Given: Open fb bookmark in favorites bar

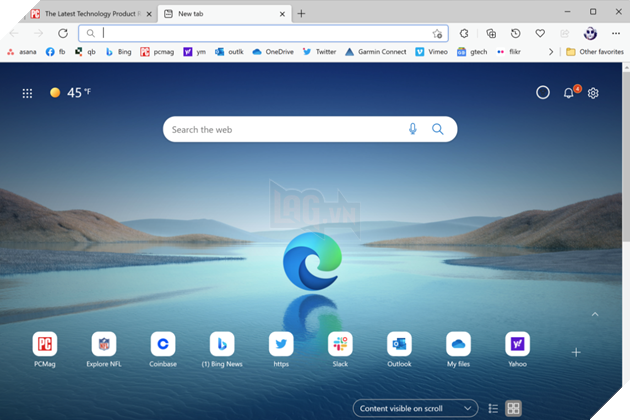Looking at the screenshot, I should pos(55,52).
